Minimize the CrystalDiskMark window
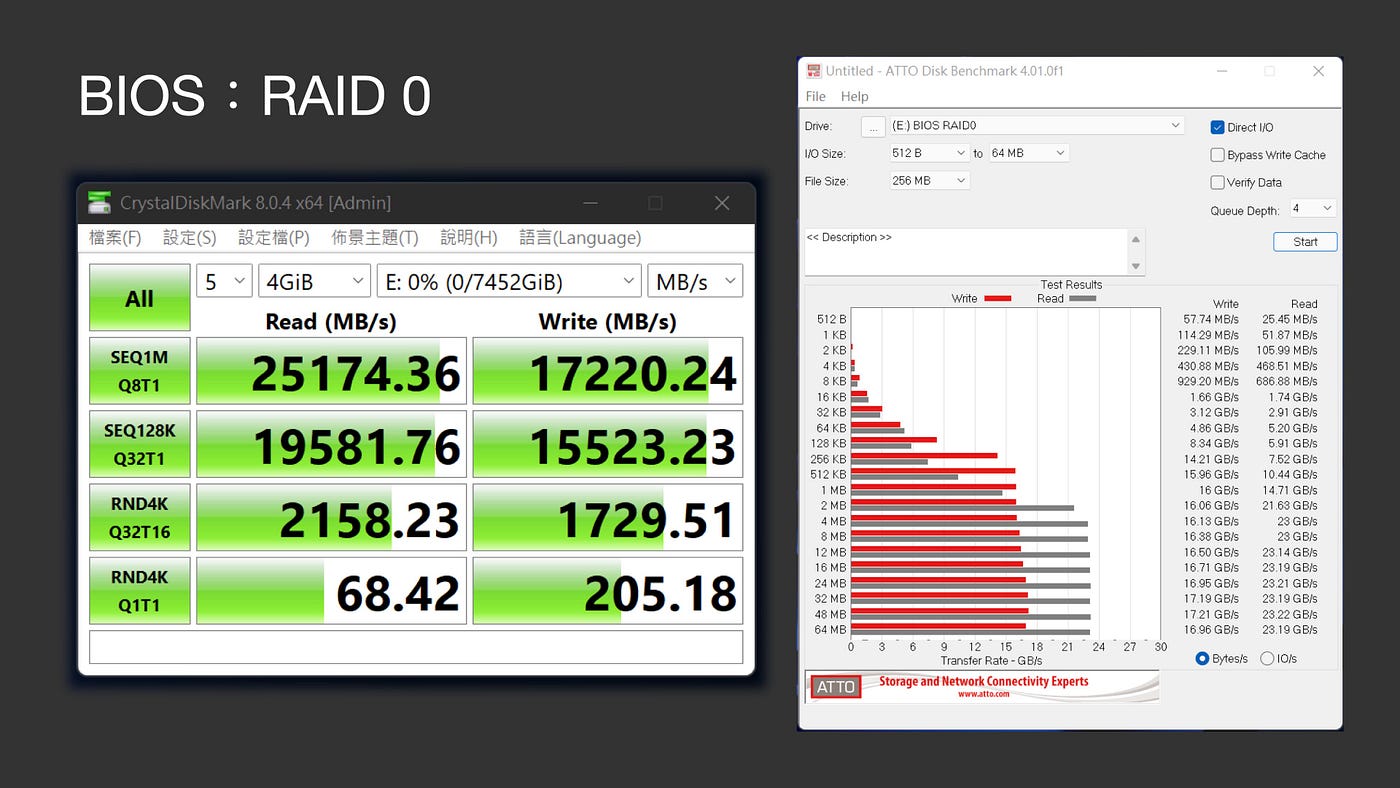Image resolution: width=1400 pixels, height=788 pixels. pos(589,203)
